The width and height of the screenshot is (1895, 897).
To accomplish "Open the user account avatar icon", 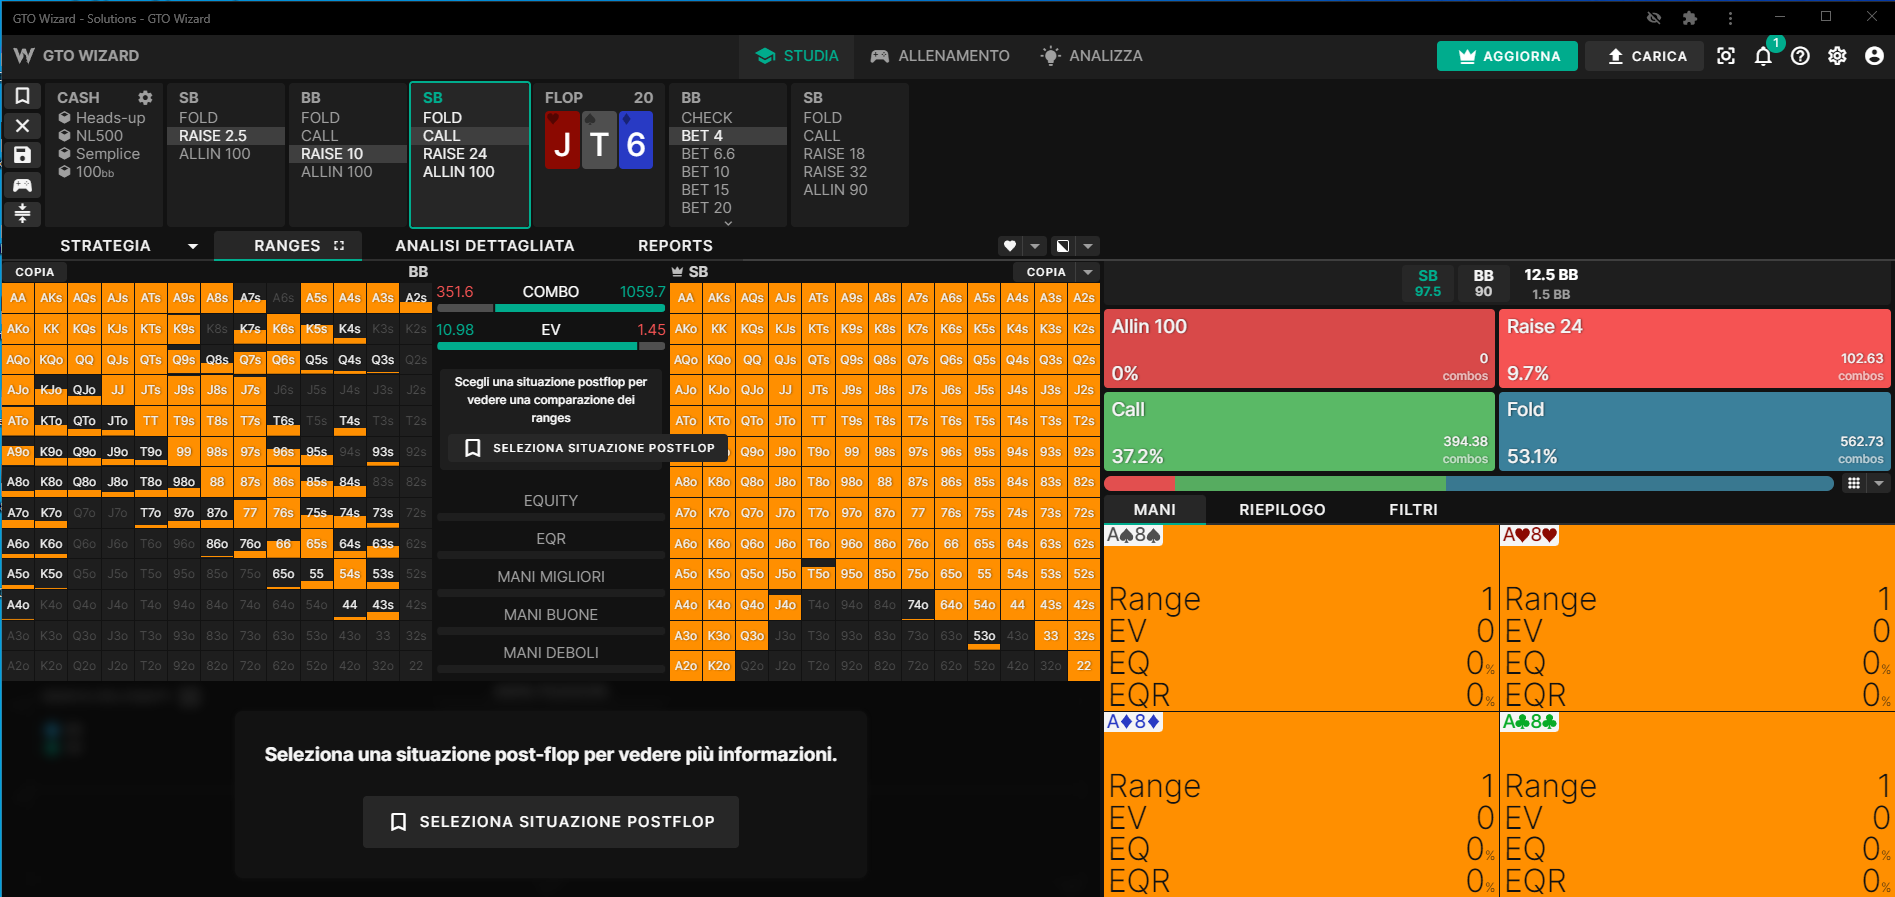I will point(1874,56).
